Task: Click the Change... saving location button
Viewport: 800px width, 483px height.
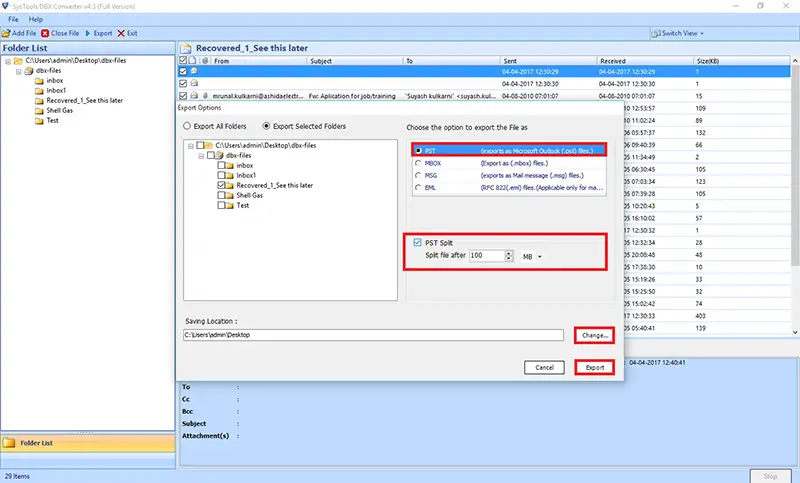Action: pos(594,336)
